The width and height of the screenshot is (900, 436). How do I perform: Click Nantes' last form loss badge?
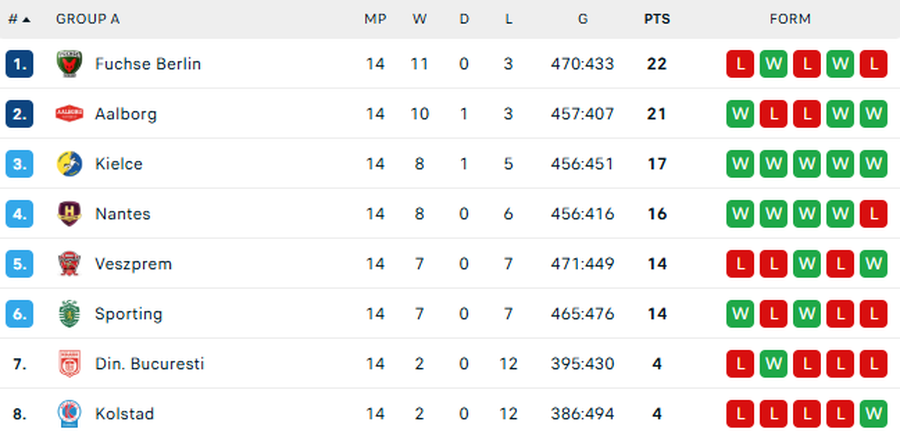click(x=873, y=214)
